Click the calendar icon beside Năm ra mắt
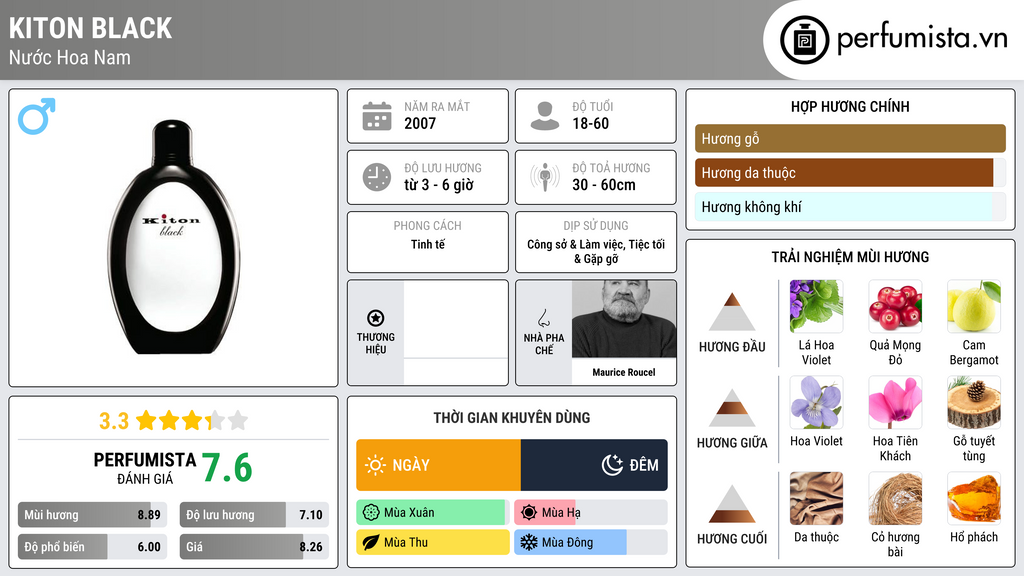This screenshot has height=576, width=1024. [x=377, y=116]
